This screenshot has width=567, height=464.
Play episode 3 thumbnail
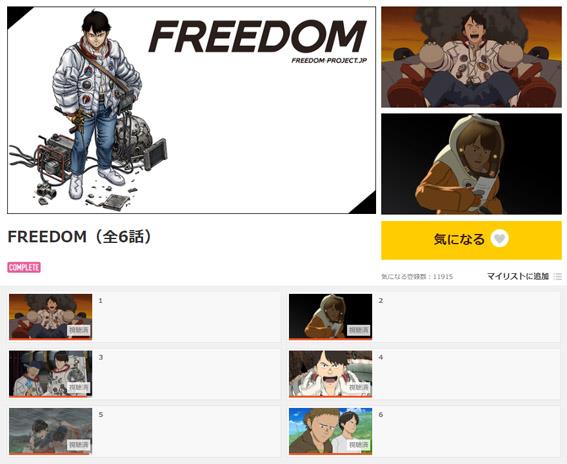click(x=51, y=374)
